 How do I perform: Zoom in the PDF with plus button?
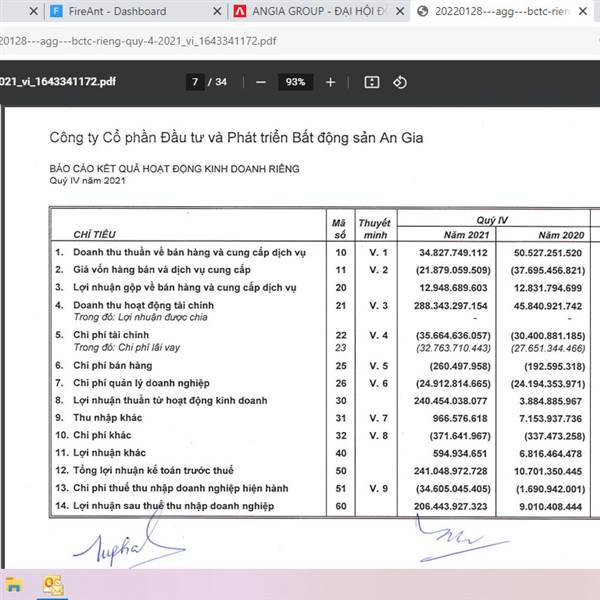pyautogui.click(x=331, y=82)
